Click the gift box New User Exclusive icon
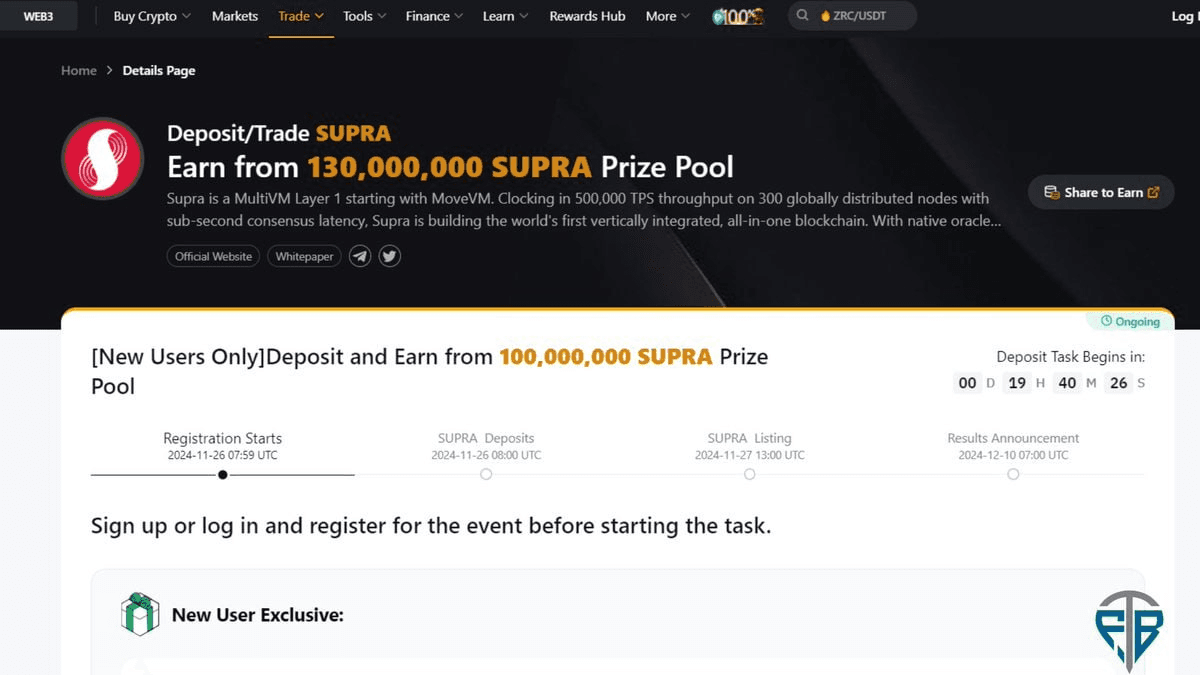This screenshot has width=1200, height=675. 140,614
